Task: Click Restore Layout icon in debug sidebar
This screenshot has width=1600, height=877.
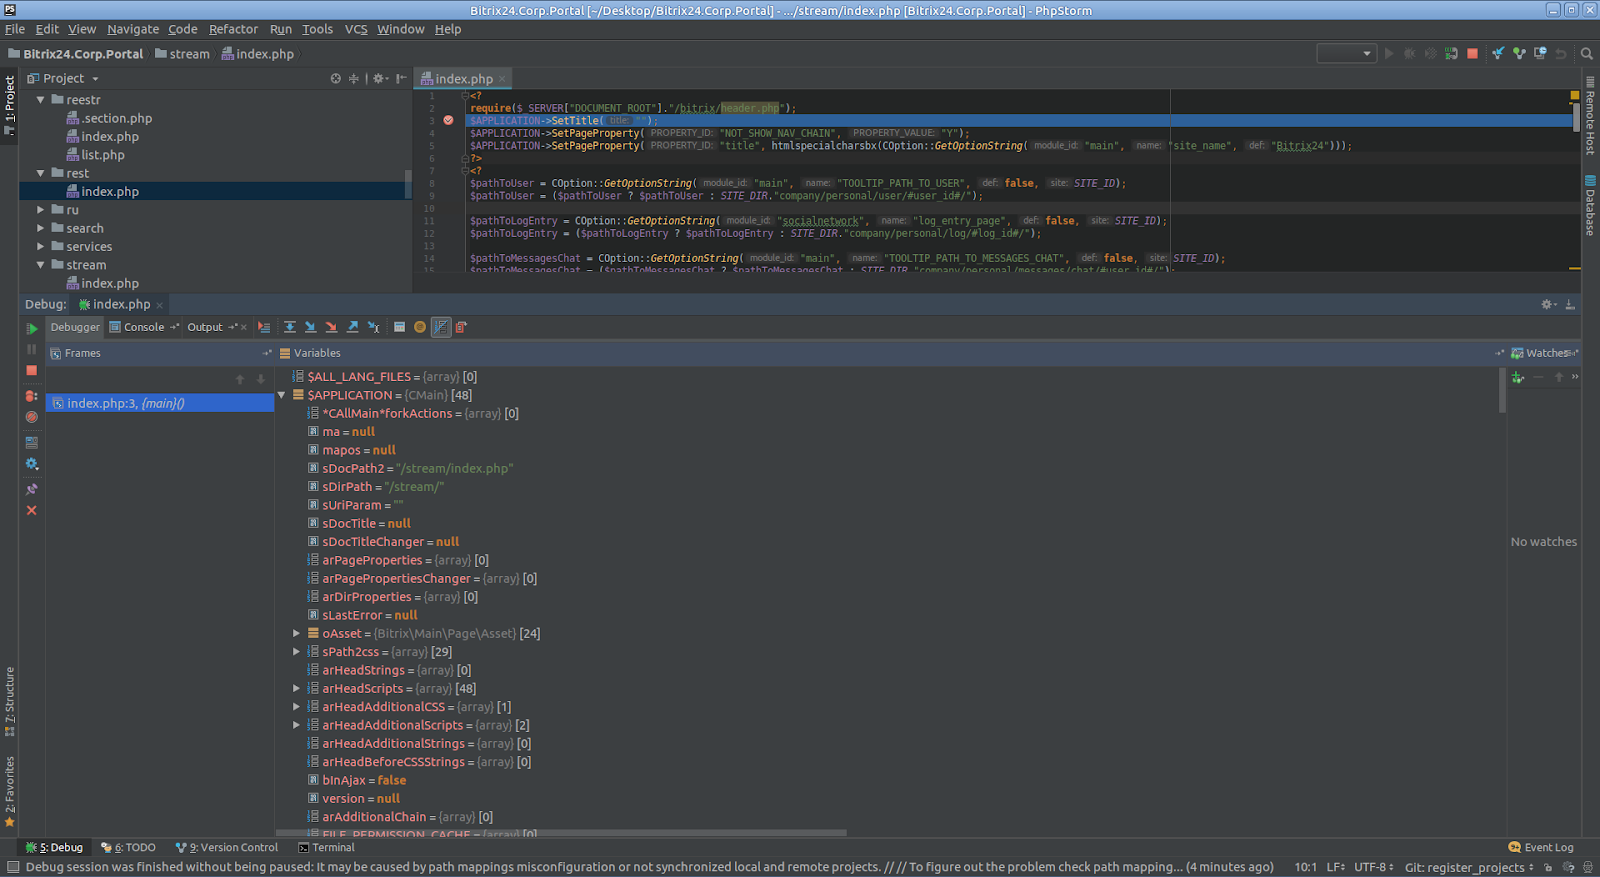Action: pos(32,442)
